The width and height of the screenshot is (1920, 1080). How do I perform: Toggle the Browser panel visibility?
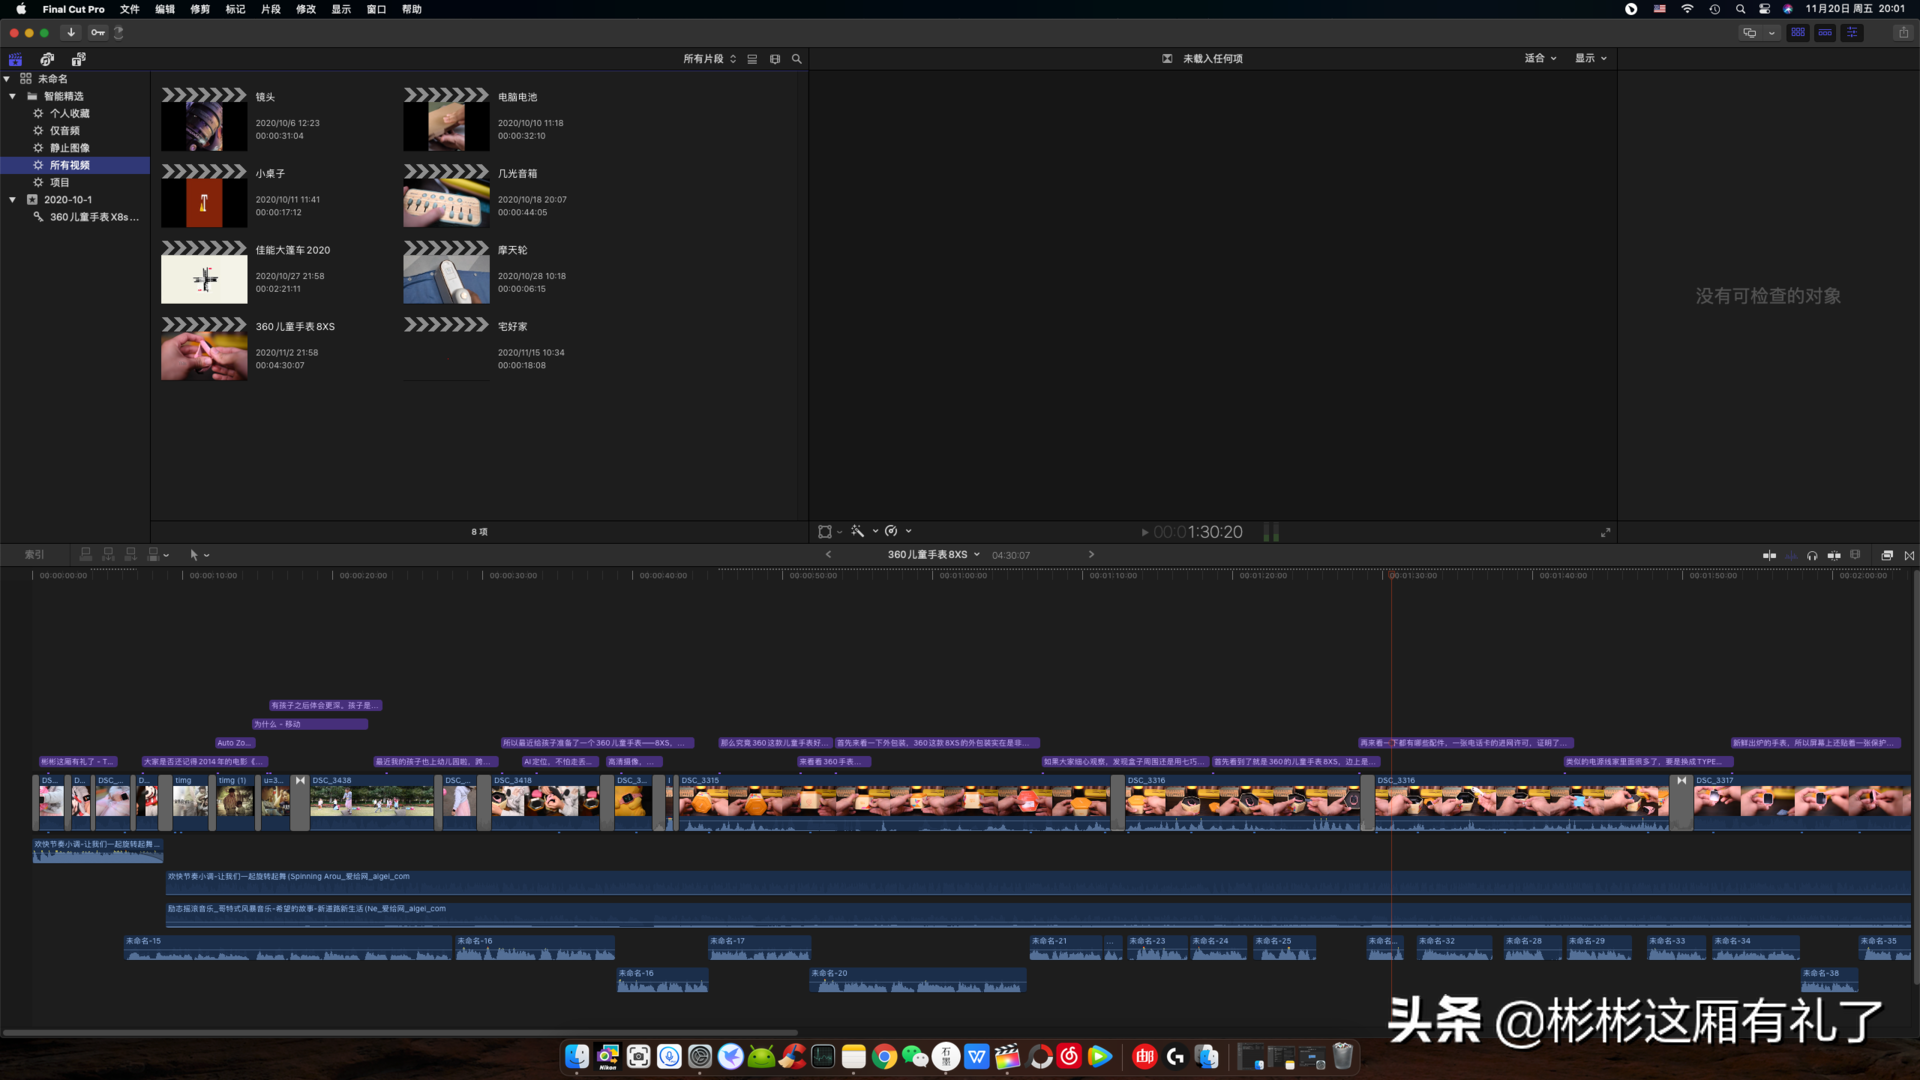pos(1798,32)
